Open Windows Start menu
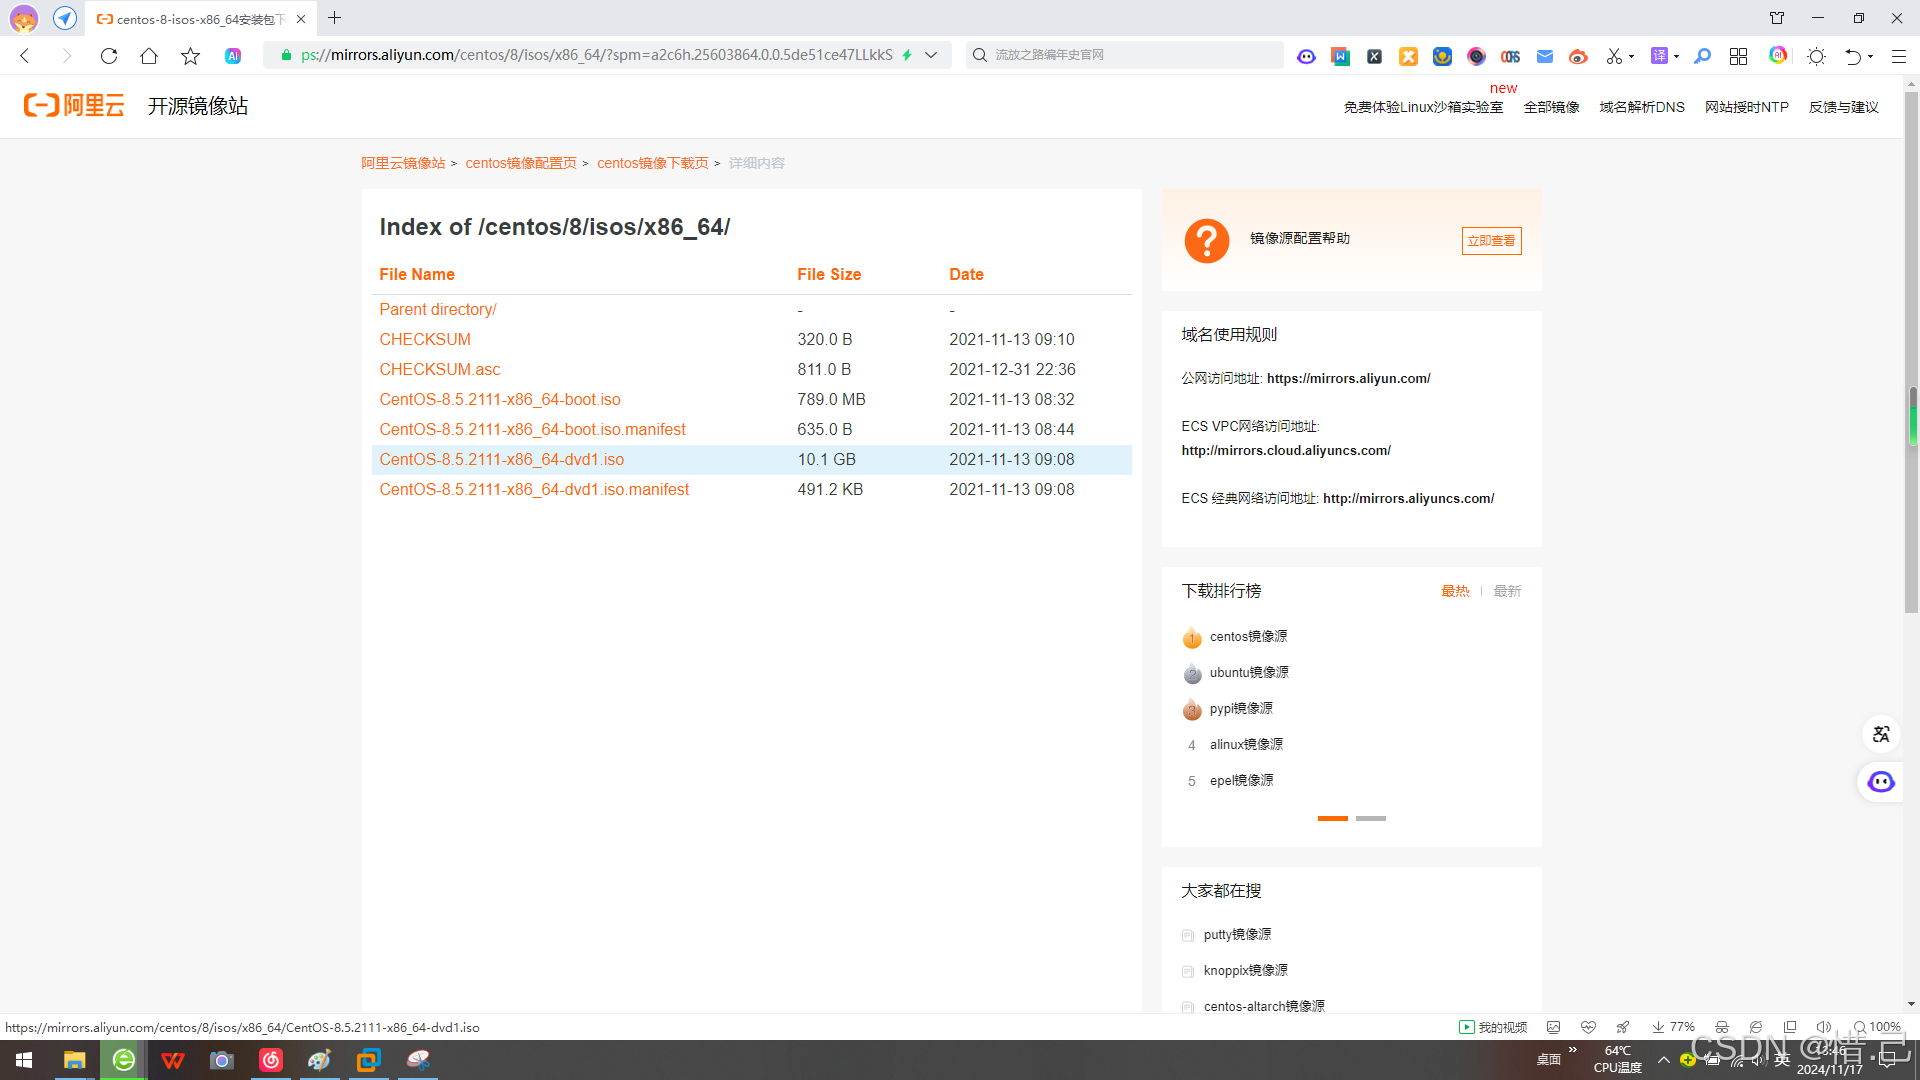The height and width of the screenshot is (1080, 1920). [24, 1060]
